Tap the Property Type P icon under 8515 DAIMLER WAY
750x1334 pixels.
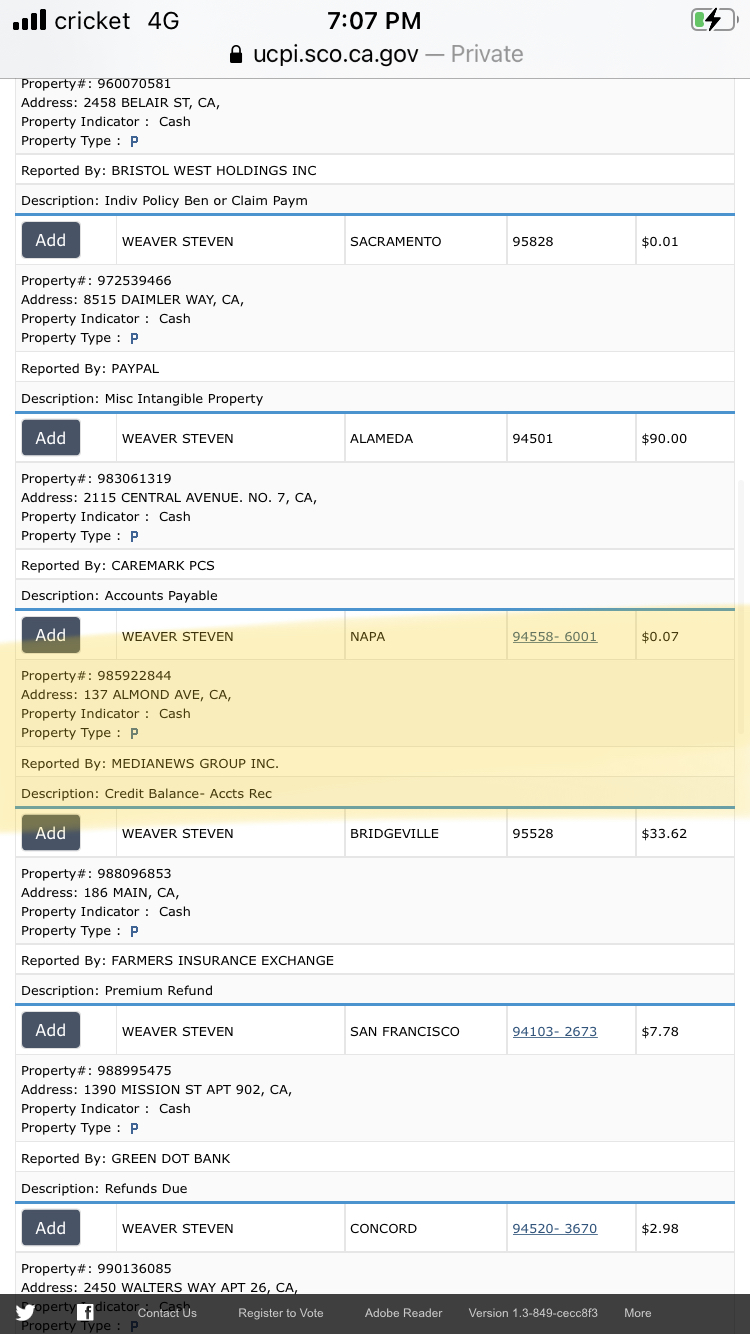click(x=134, y=339)
